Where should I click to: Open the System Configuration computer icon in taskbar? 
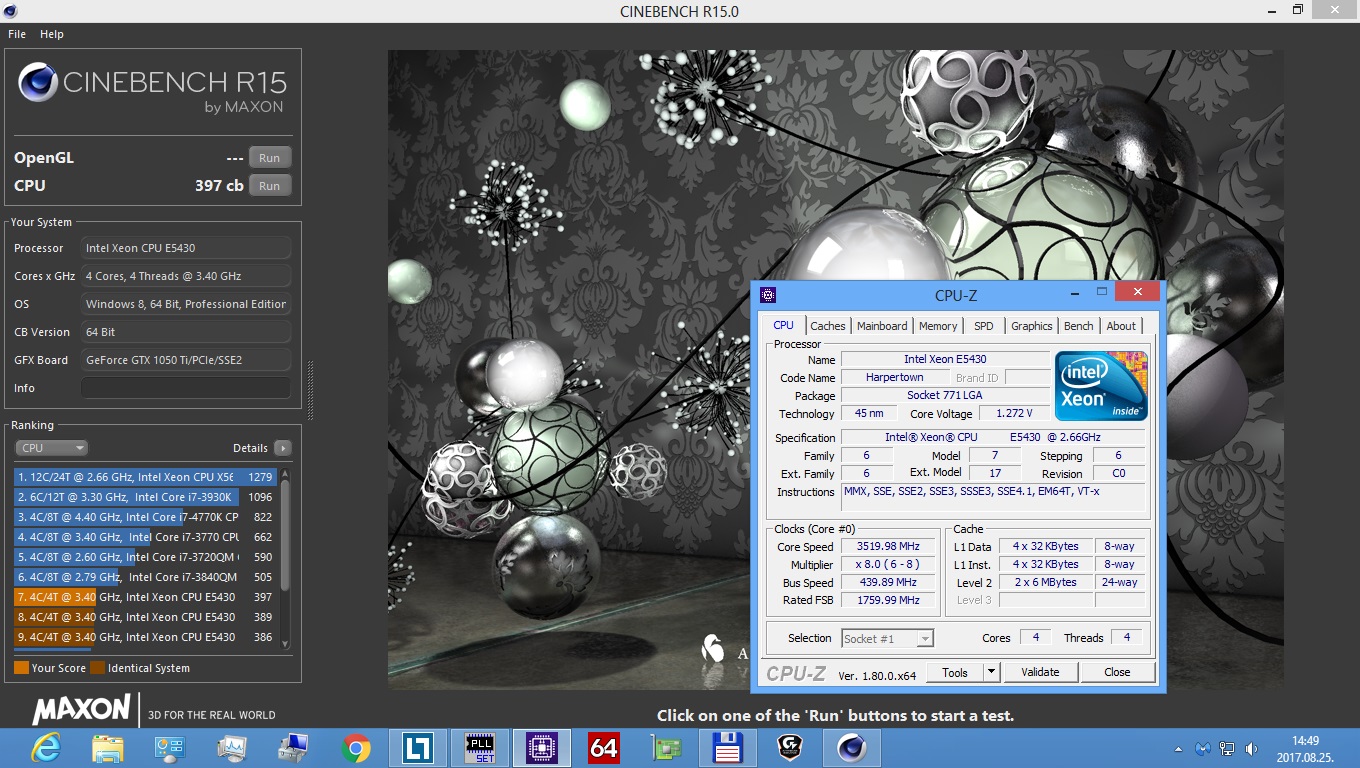point(294,747)
